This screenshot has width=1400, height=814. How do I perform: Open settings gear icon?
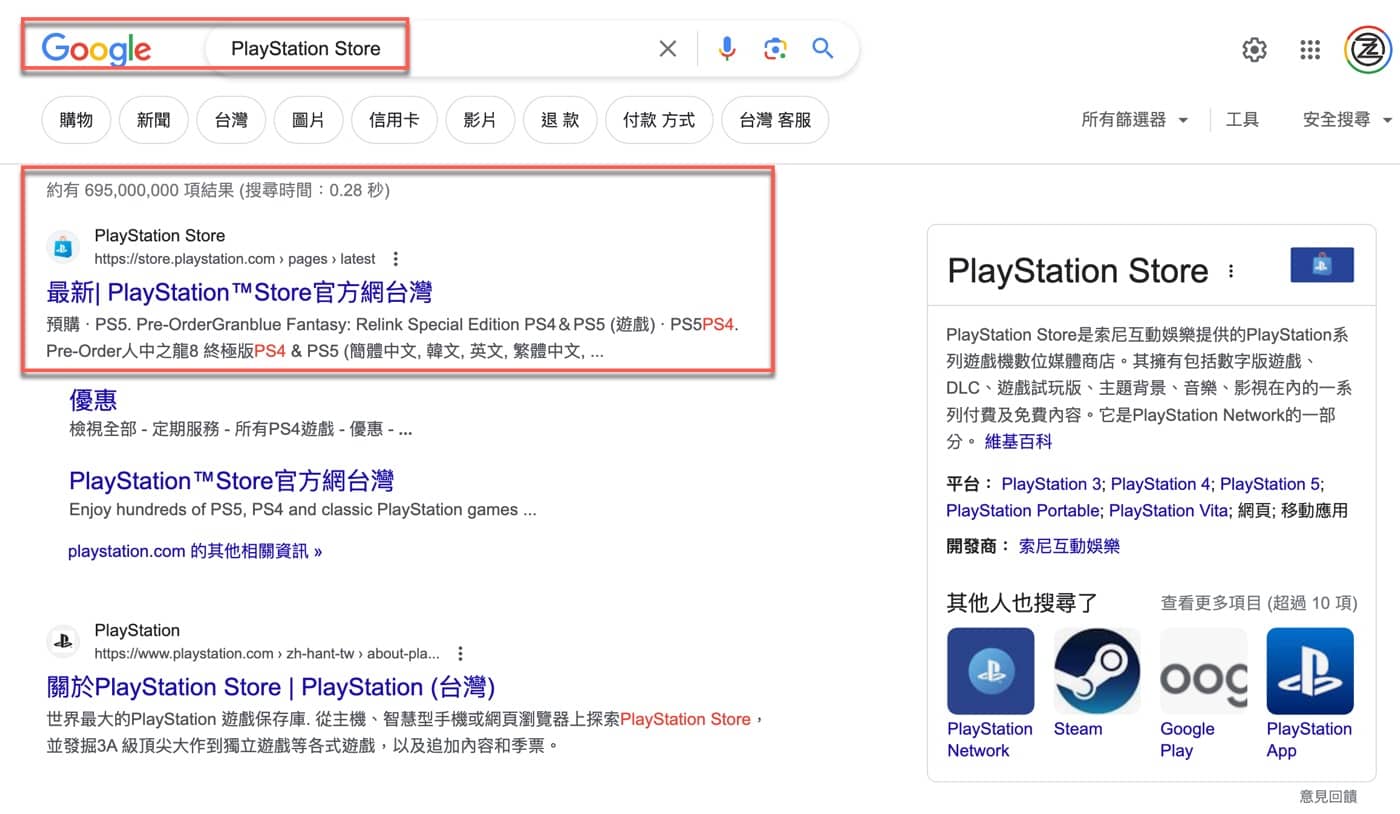[1254, 49]
